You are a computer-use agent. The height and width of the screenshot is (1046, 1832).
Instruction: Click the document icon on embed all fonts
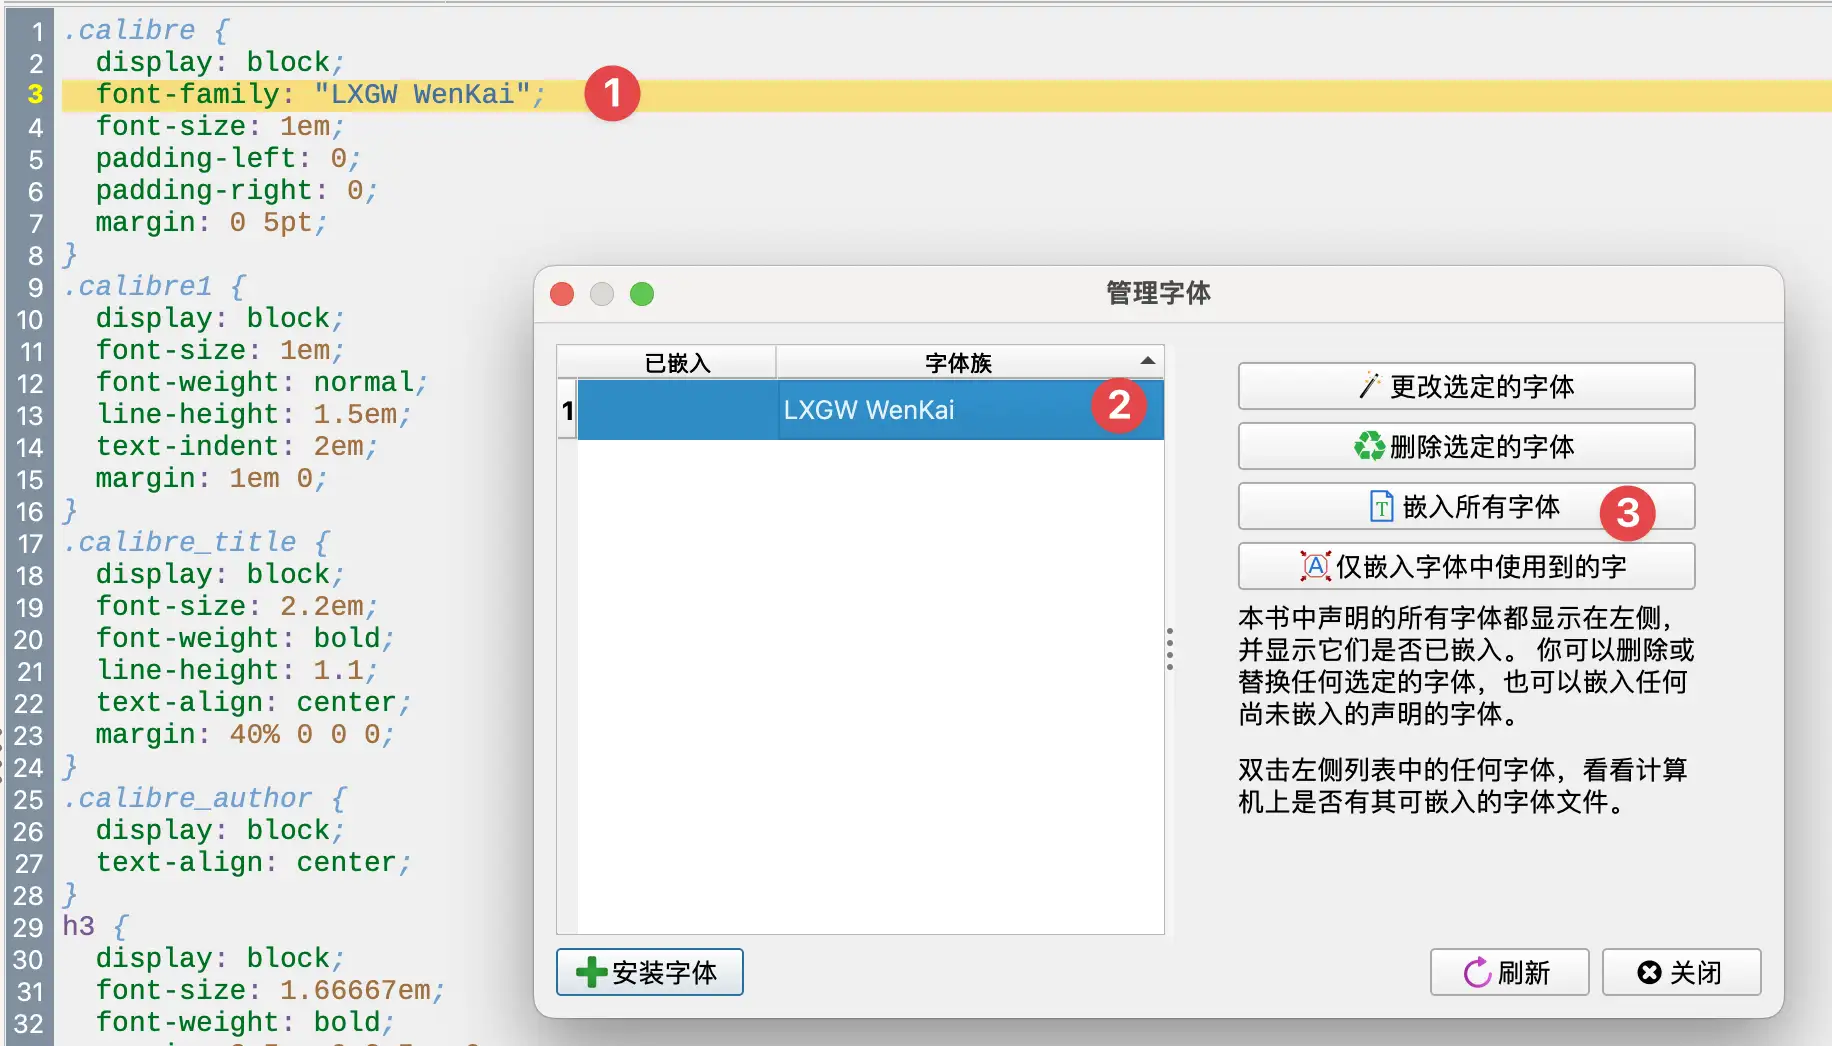pos(1381,507)
